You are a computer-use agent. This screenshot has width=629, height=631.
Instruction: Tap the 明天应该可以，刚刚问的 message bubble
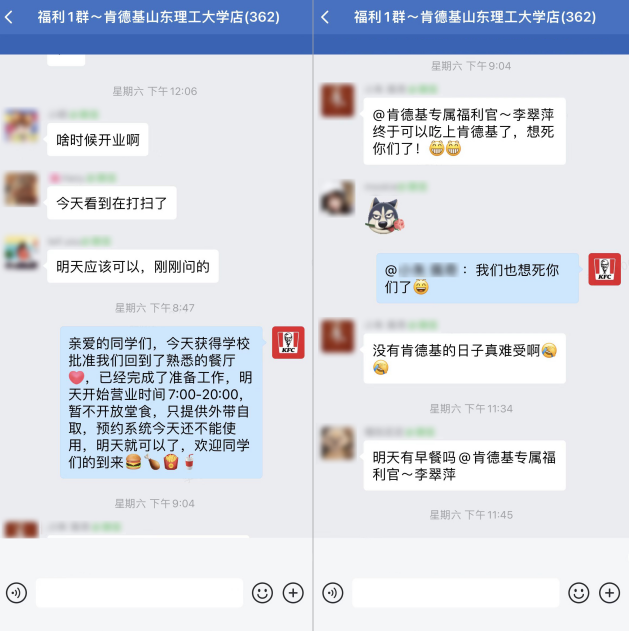(x=133, y=266)
